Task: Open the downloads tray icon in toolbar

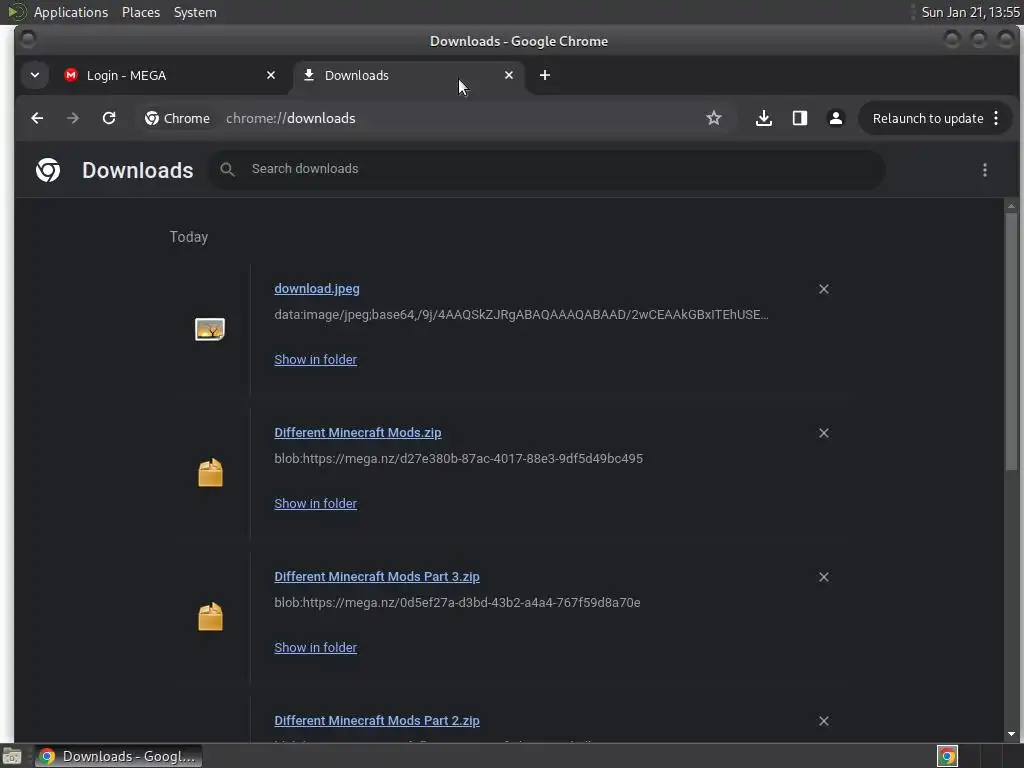Action: coord(763,118)
